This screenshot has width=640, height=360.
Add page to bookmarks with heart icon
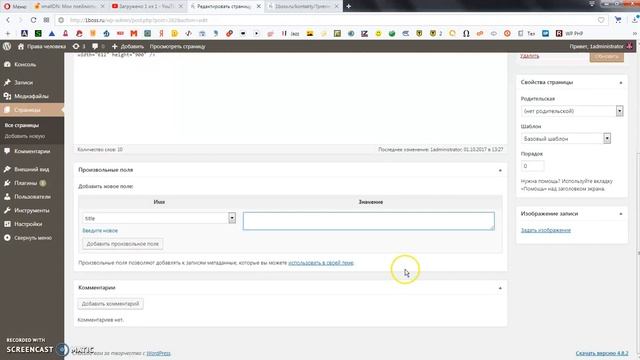[601, 20]
